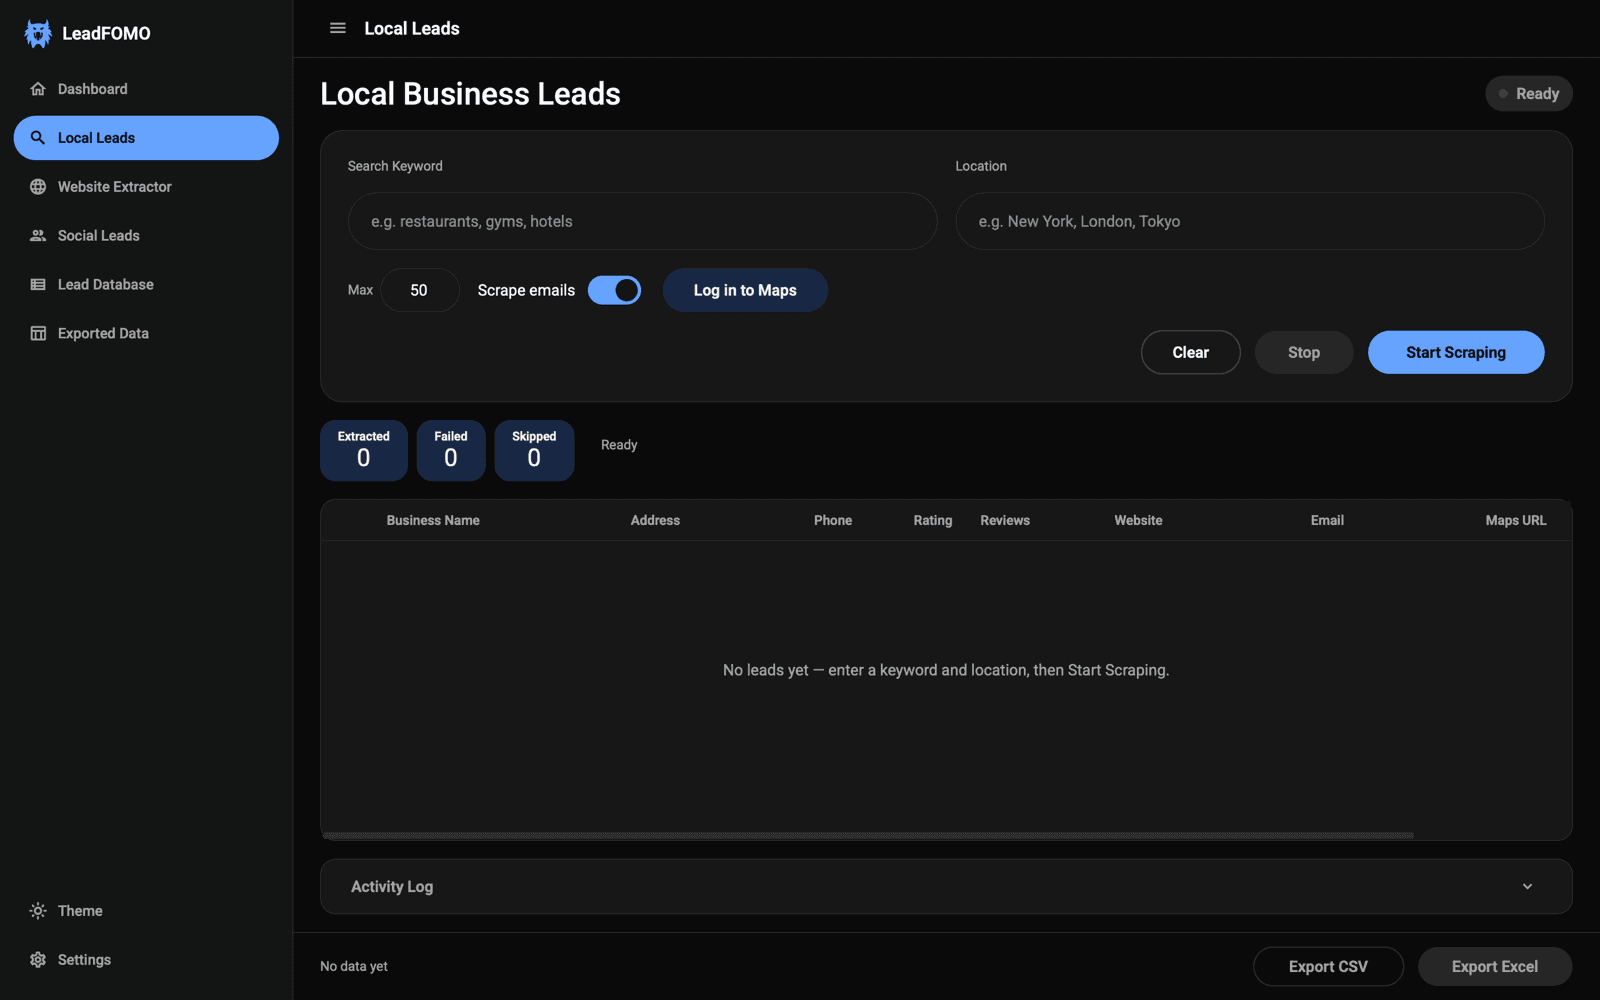Click the Settings gear icon

38,960
